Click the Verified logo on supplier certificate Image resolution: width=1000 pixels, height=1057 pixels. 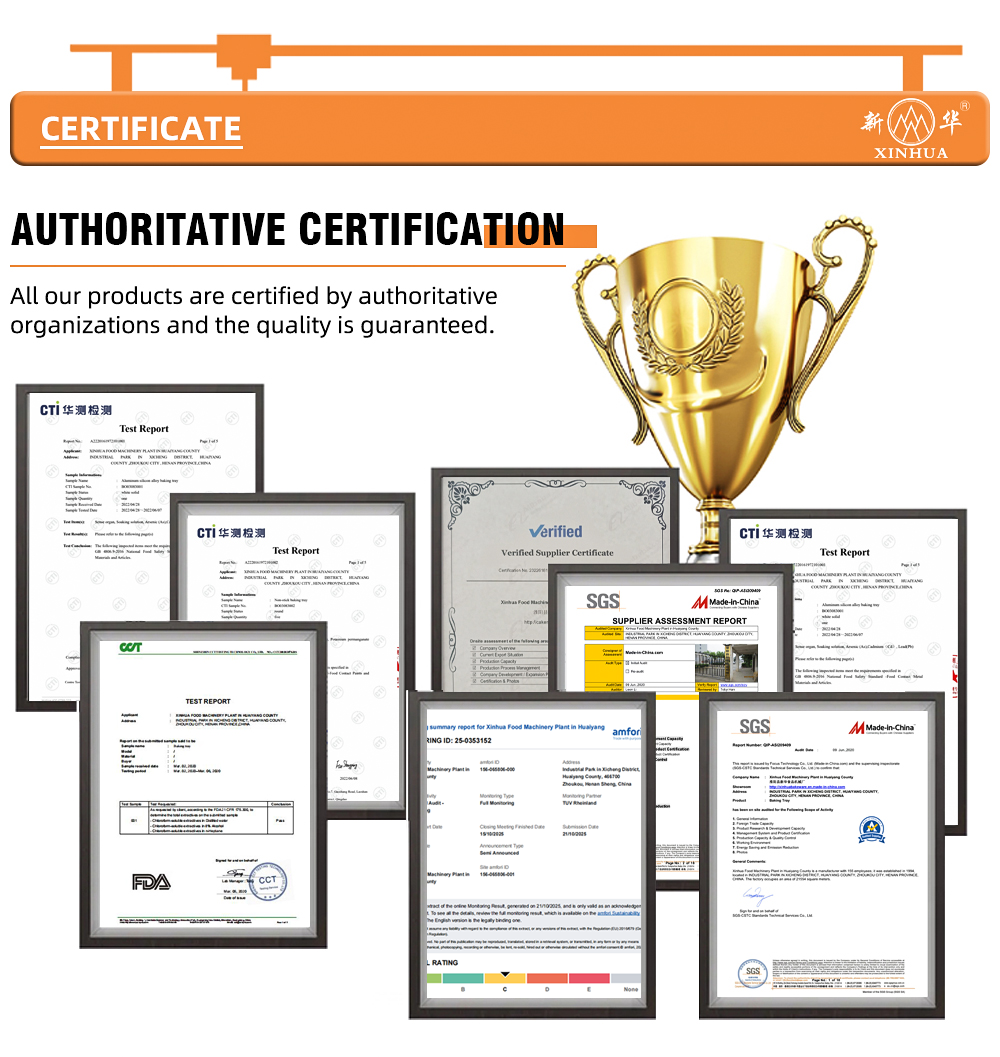556,531
